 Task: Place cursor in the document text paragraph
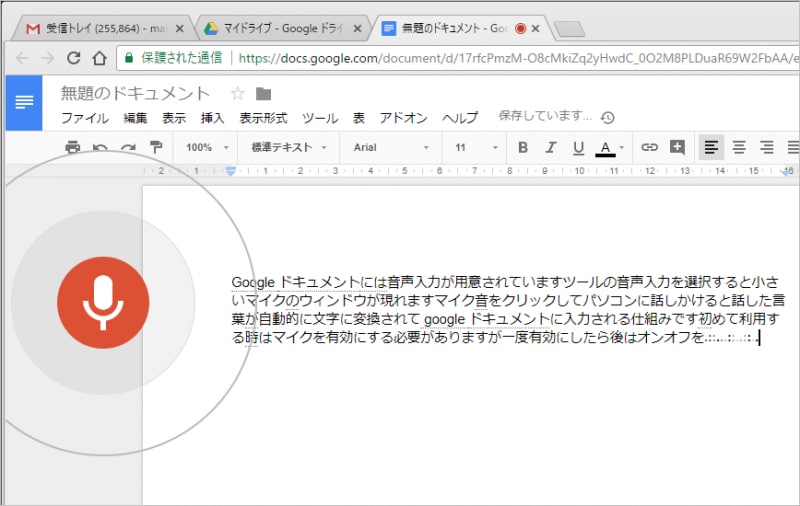pos(506,310)
